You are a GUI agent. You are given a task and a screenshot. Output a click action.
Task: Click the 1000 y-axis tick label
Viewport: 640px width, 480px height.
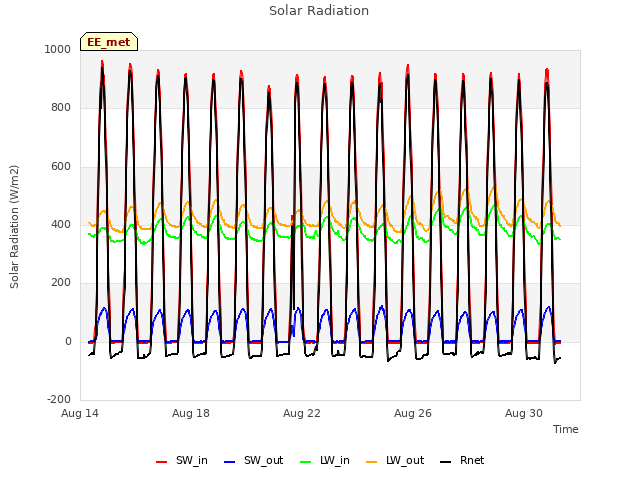point(58,49)
